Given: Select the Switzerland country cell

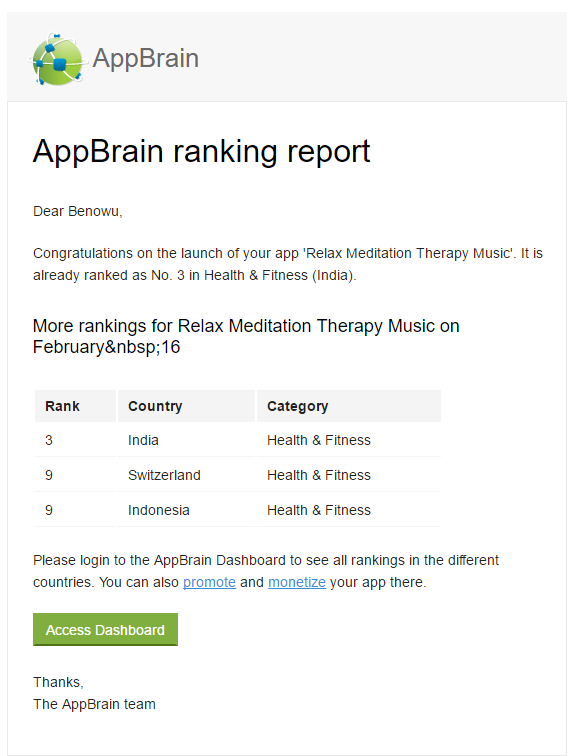Looking at the screenshot, I should [x=187, y=475].
